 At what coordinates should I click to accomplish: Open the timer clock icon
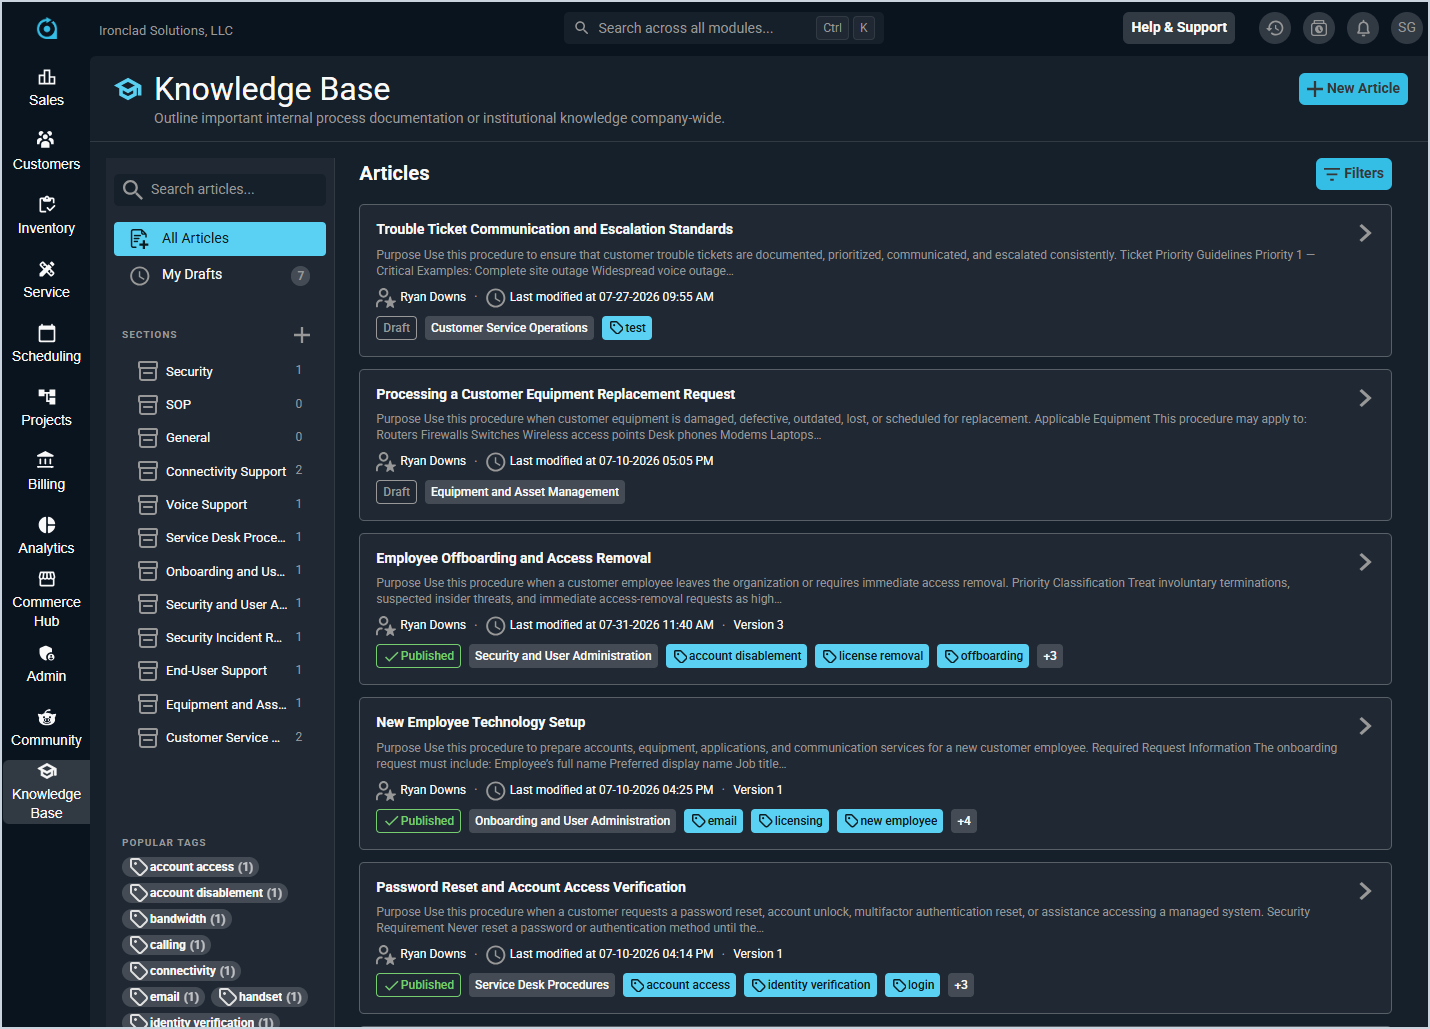(1319, 28)
